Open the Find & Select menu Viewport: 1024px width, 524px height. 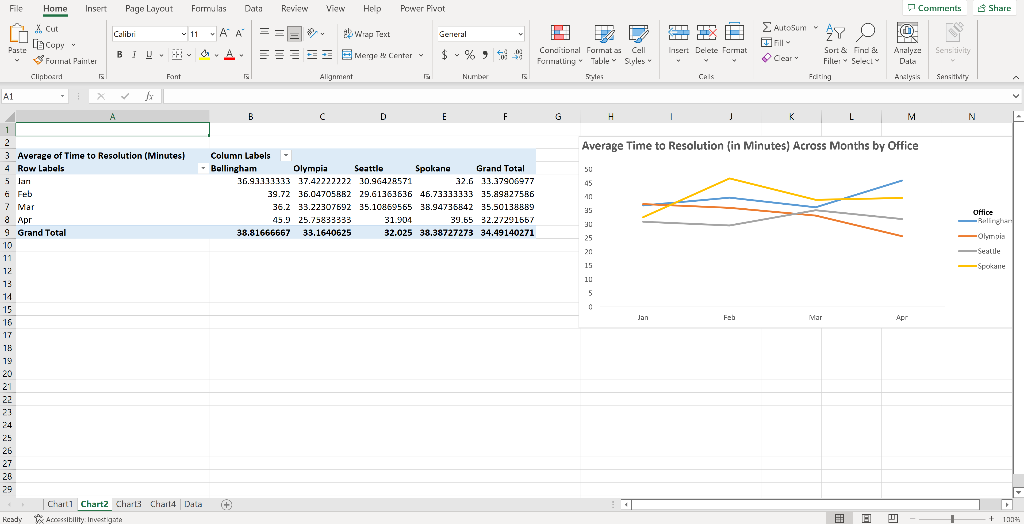tap(866, 44)
